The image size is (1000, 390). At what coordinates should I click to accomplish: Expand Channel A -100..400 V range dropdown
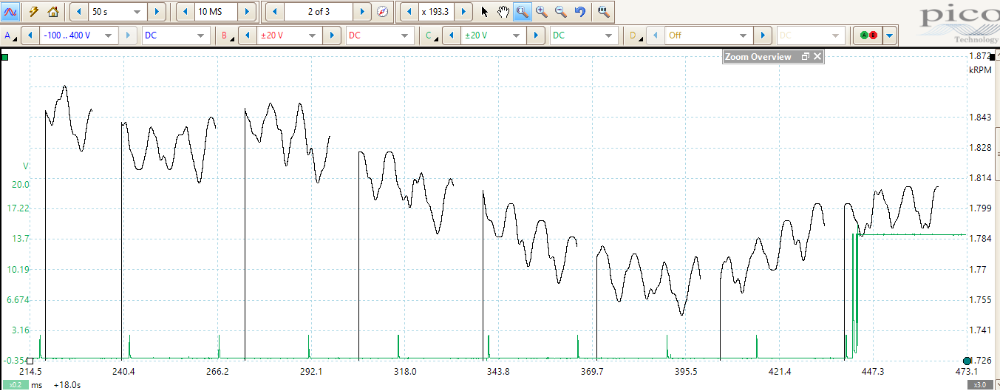tap(78, 36)
